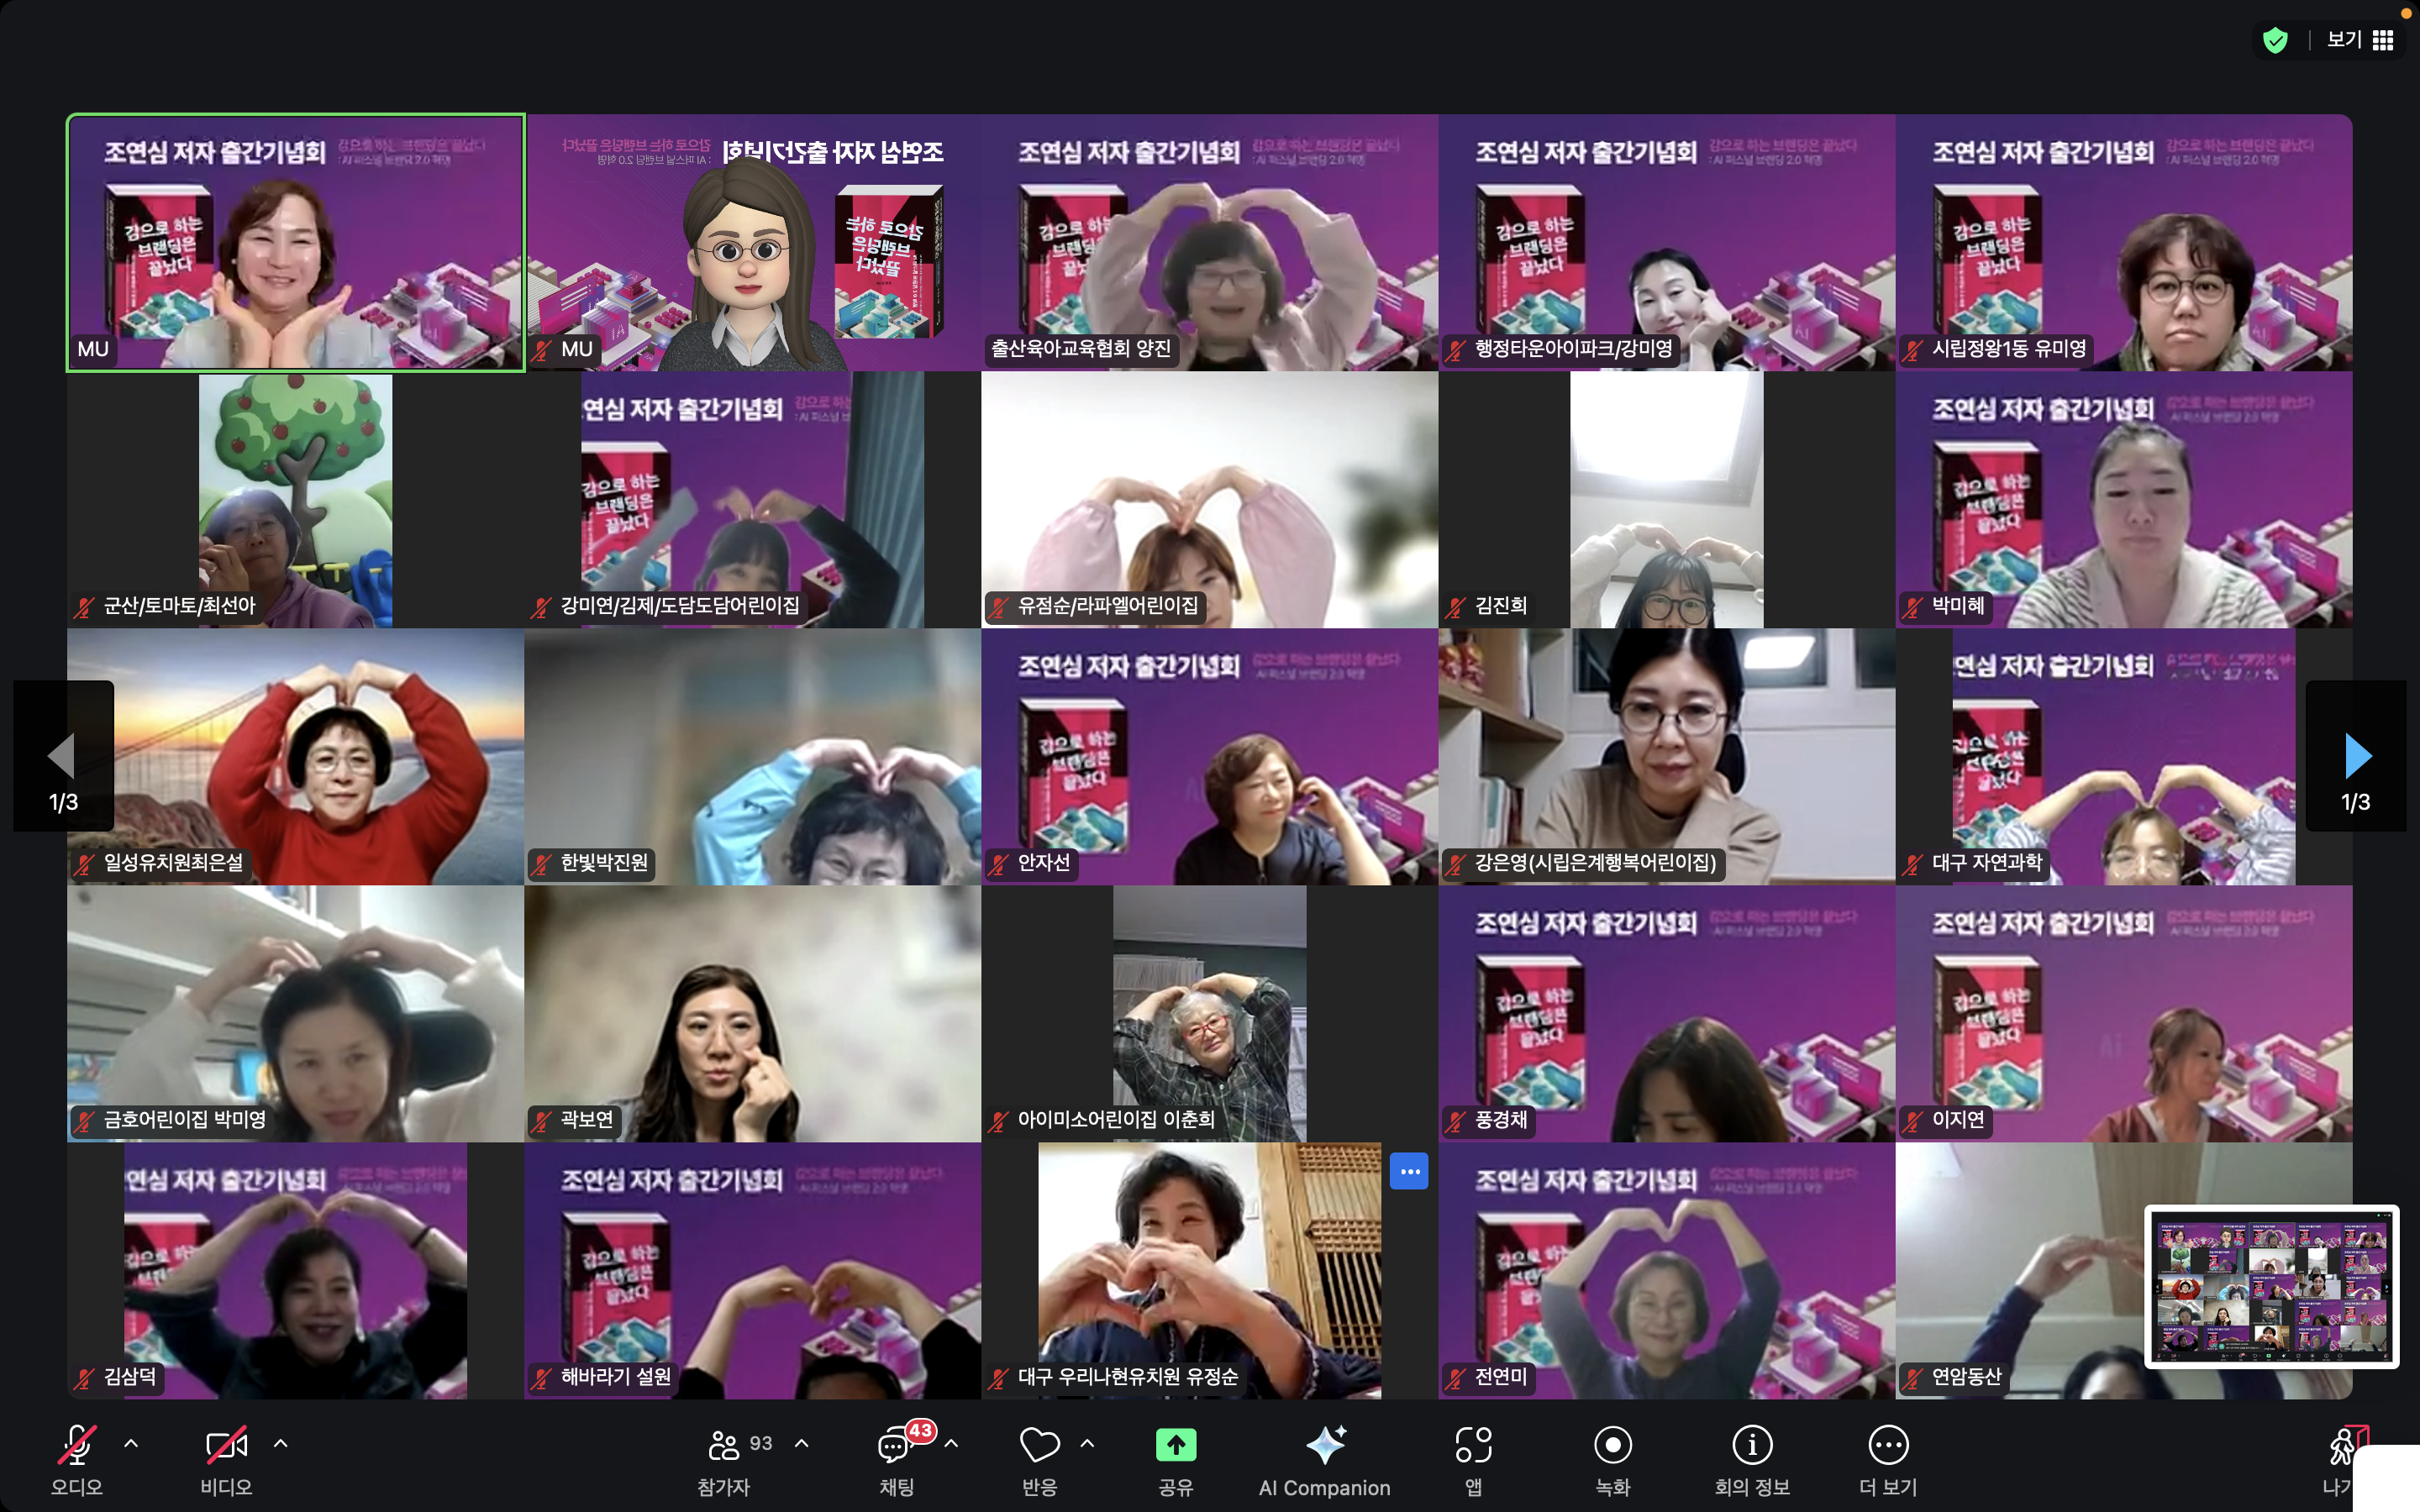Click the green encryption shield icon

(x=2275, y=40)
